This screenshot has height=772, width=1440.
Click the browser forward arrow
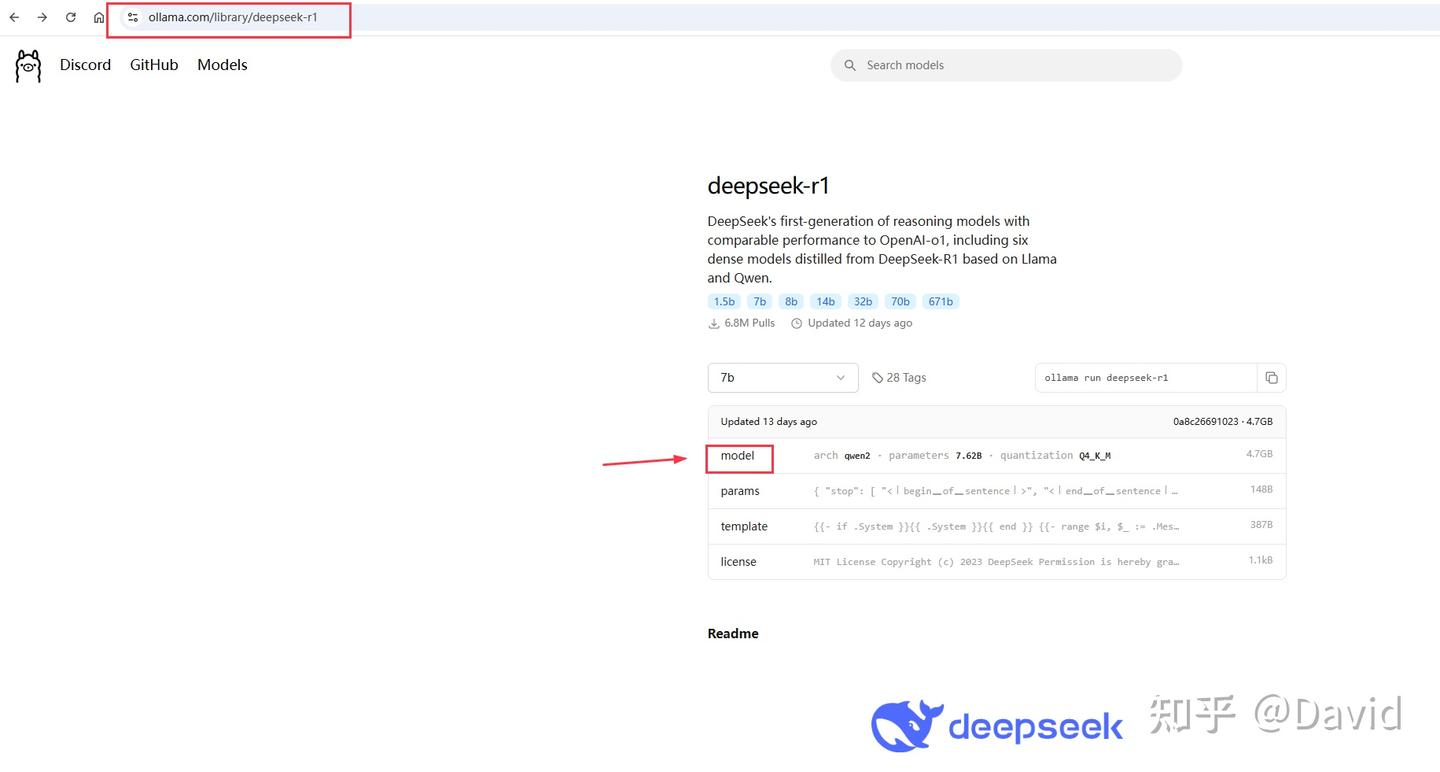[42, 17]
